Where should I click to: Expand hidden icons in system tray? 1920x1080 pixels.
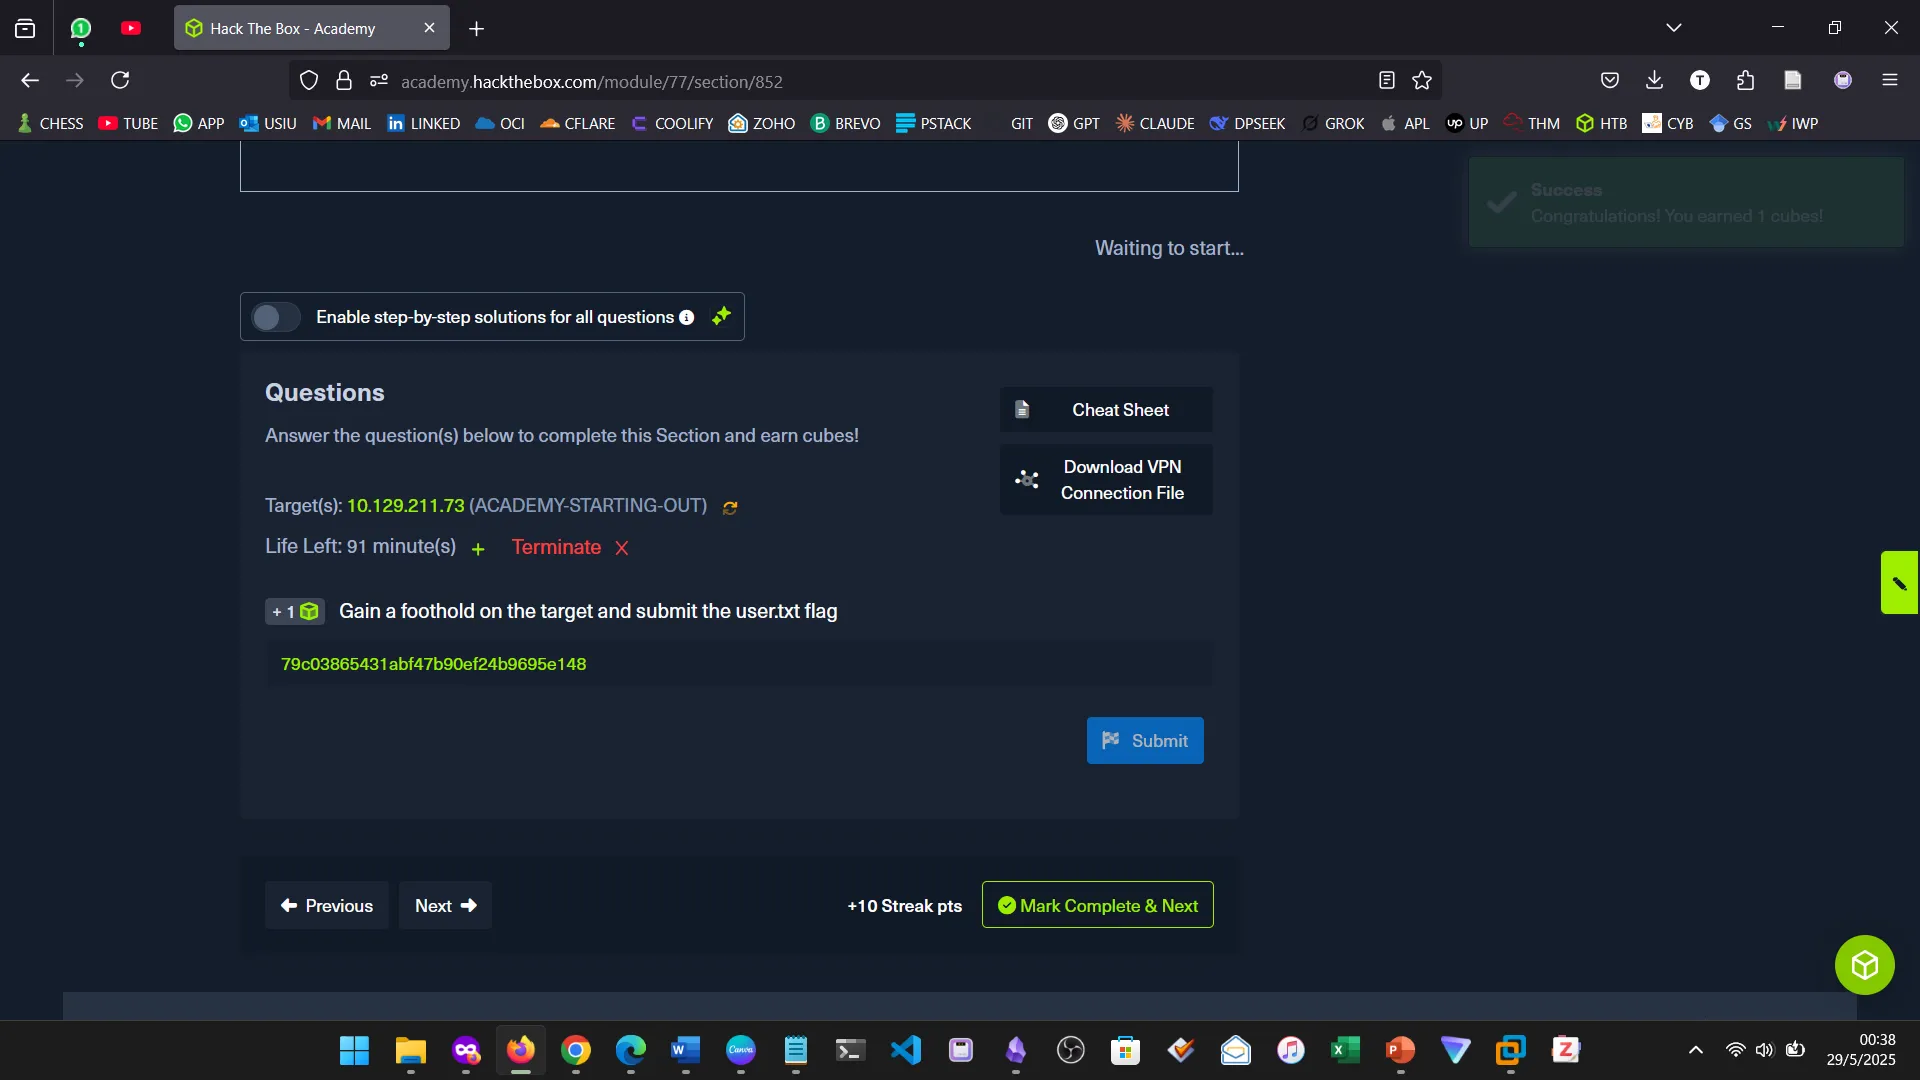[1695, 1050]
